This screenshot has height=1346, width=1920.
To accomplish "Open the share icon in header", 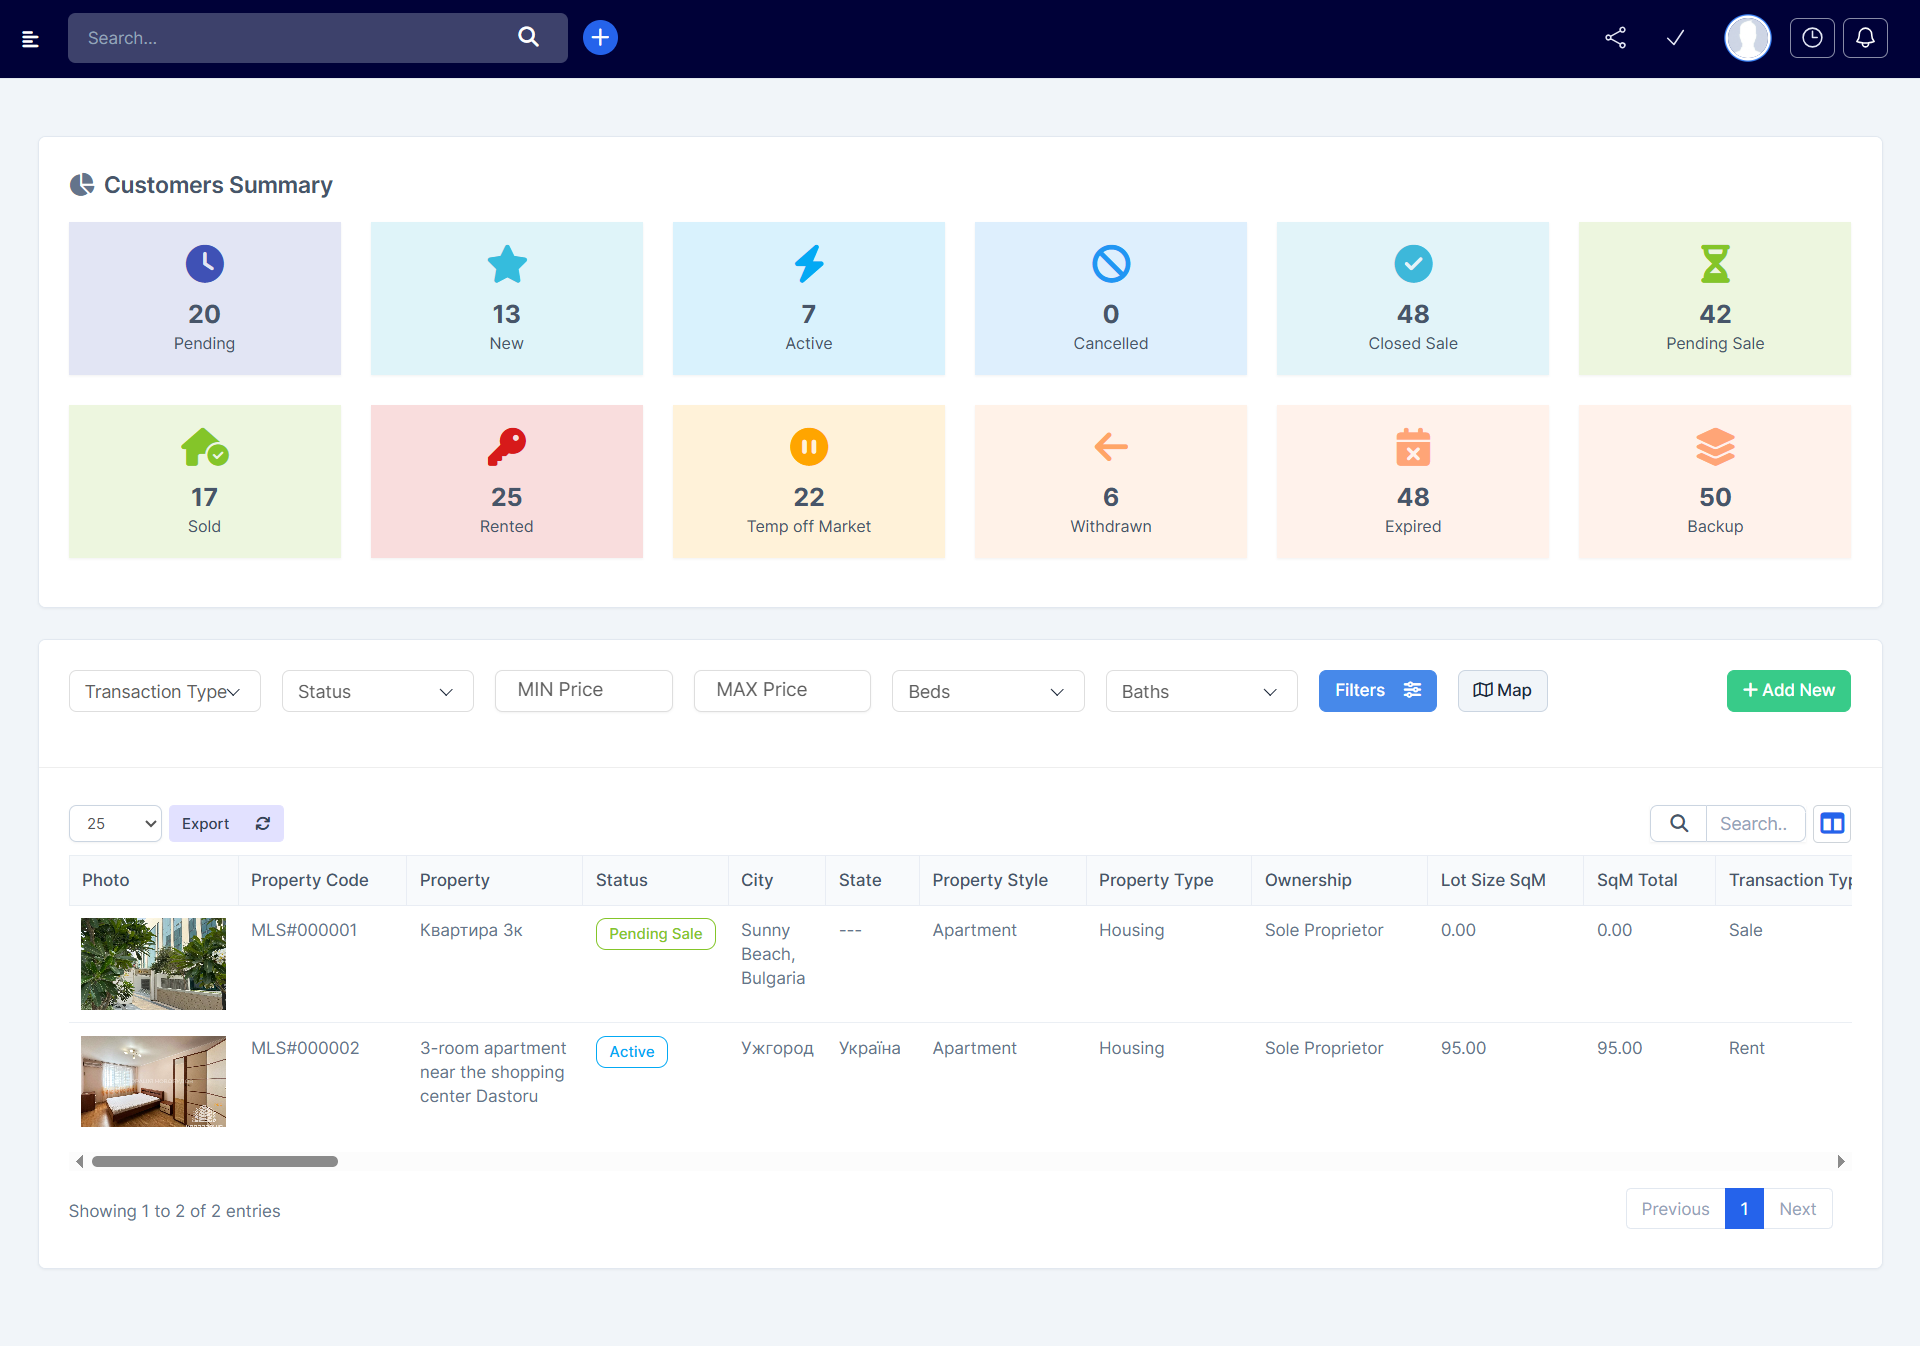I will 1615,38.
